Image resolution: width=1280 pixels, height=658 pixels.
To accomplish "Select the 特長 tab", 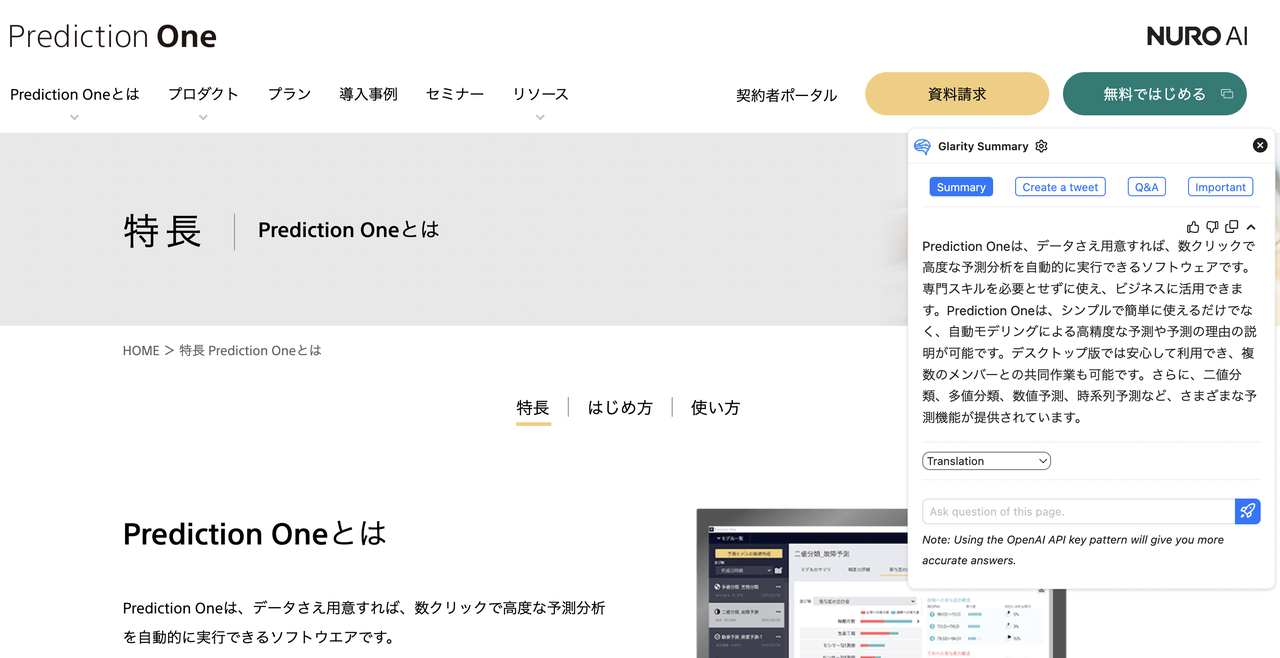I will point(533,408).
